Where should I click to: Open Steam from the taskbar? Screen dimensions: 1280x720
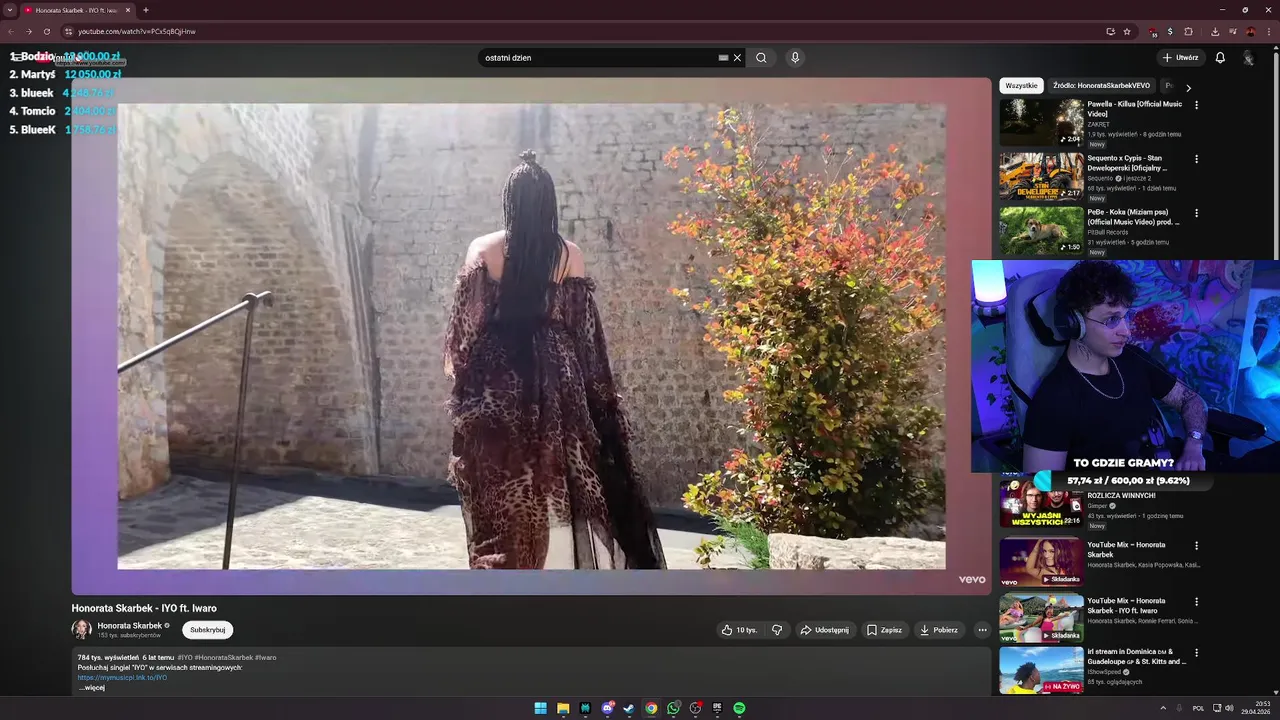point(629,708)
